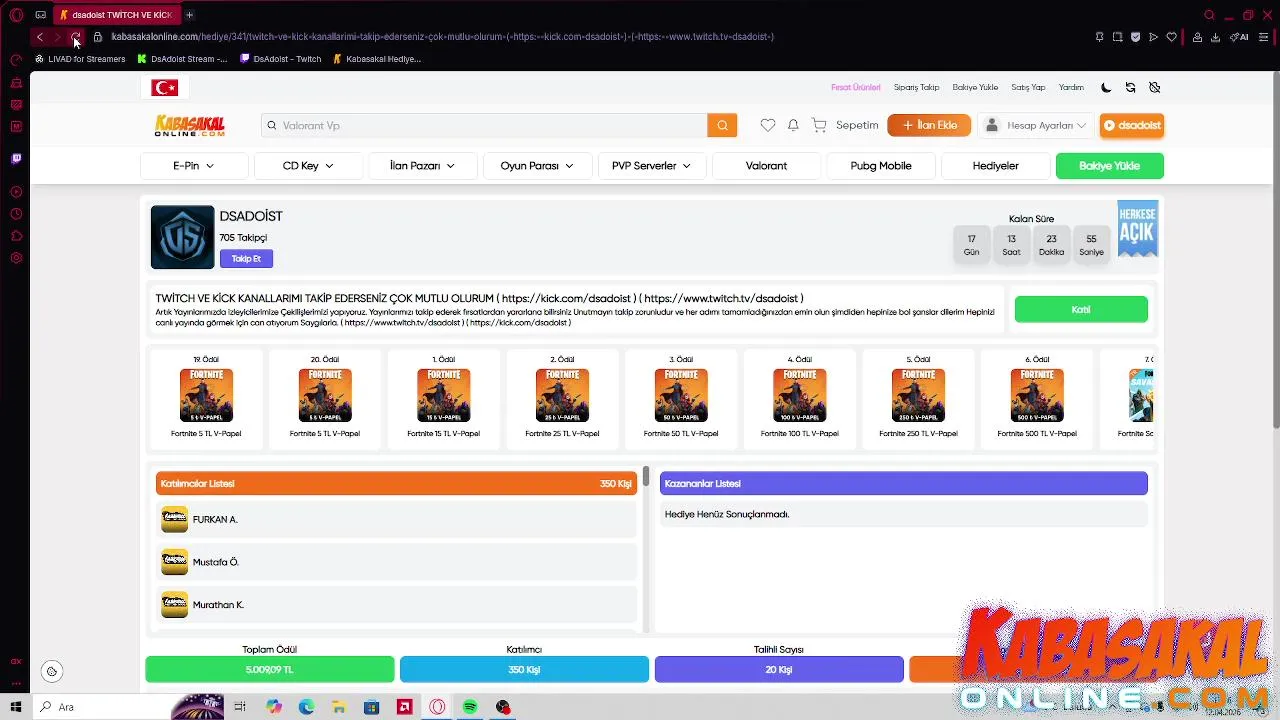
Task: Open Opera easy setup menu icon
Action: (1264, 37)
